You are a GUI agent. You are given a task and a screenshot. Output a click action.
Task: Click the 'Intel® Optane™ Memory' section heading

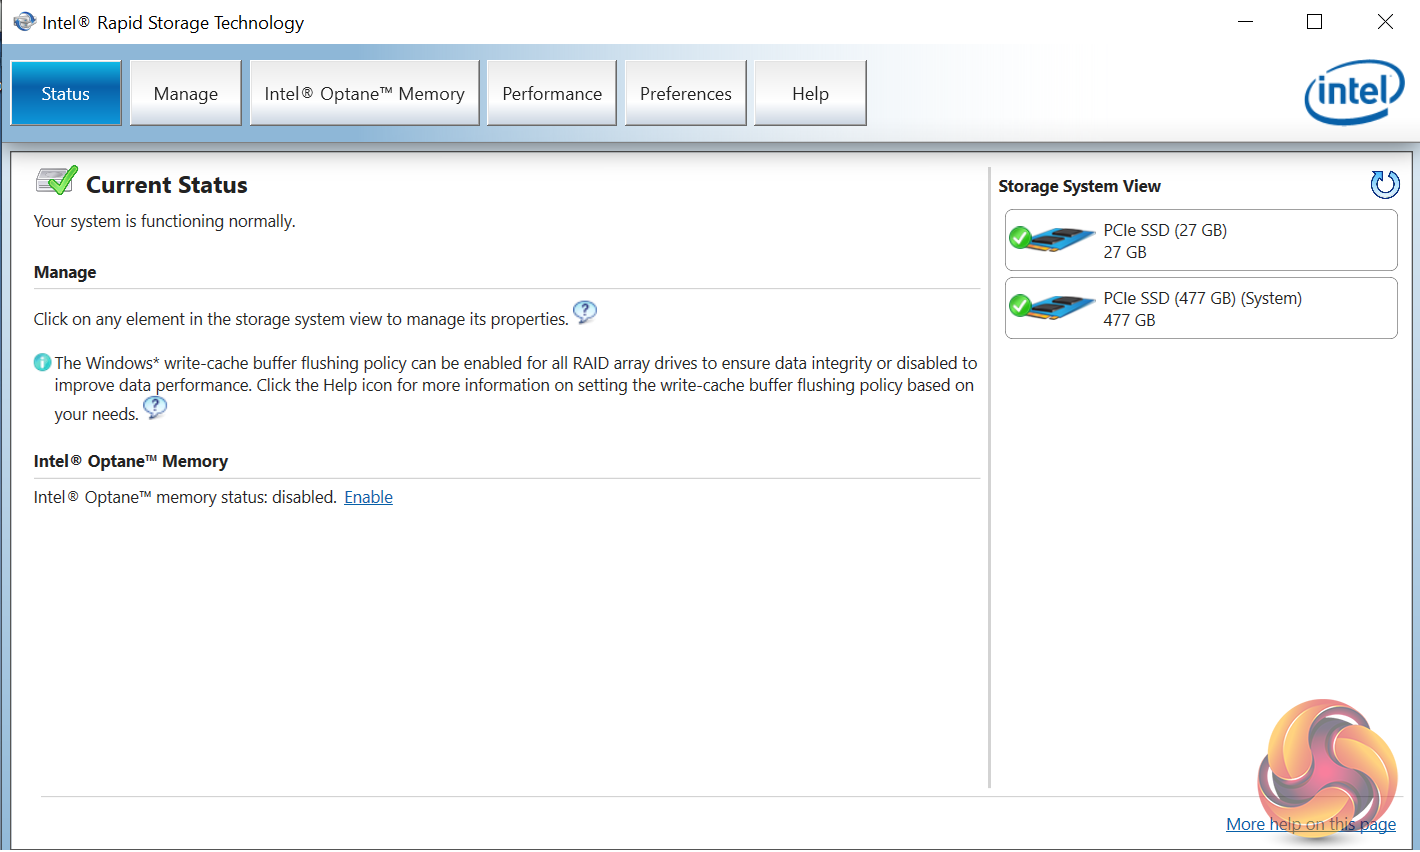pos(131,461)
